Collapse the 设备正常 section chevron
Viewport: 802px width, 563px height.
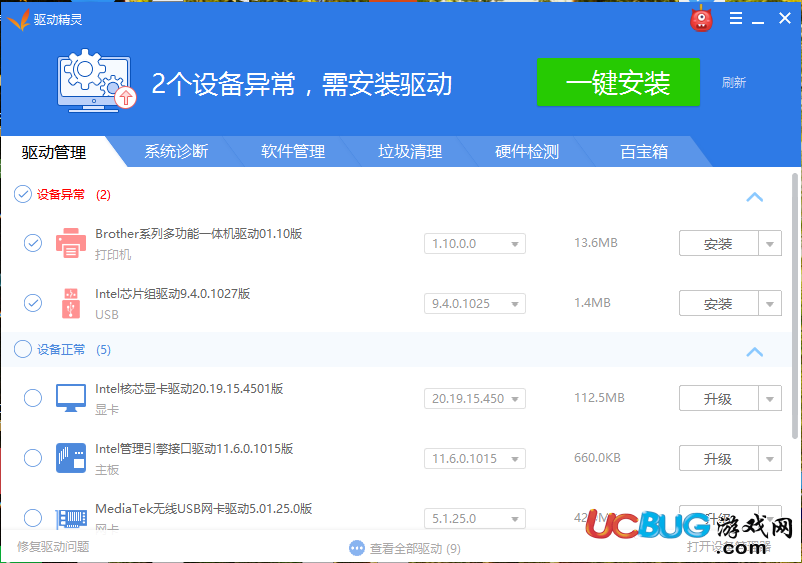(x=754, y=352)
